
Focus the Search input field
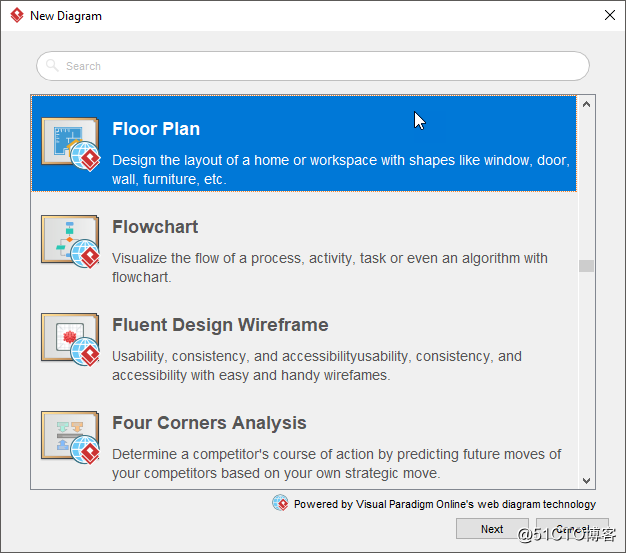click(313, 66)
